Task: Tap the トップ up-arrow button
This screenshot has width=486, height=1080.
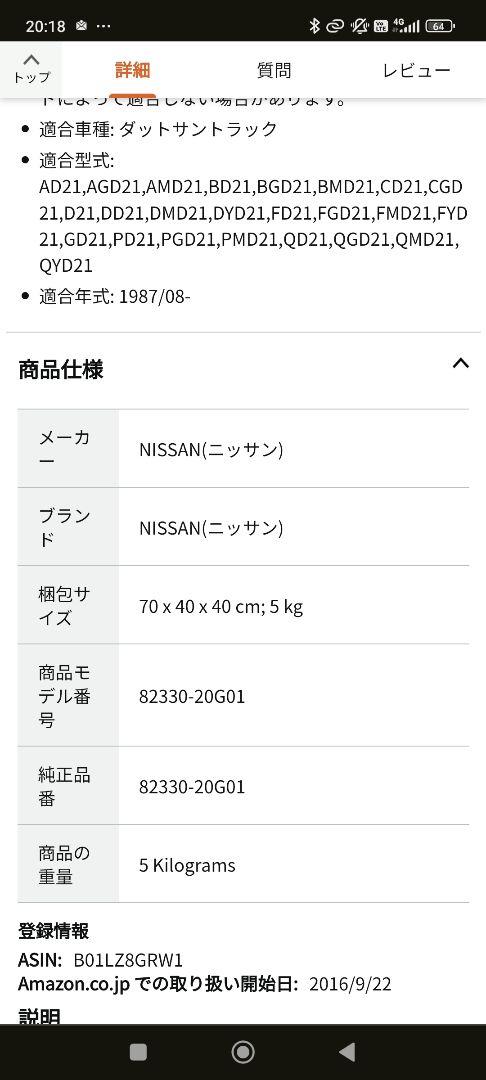Action: [31, 68]
